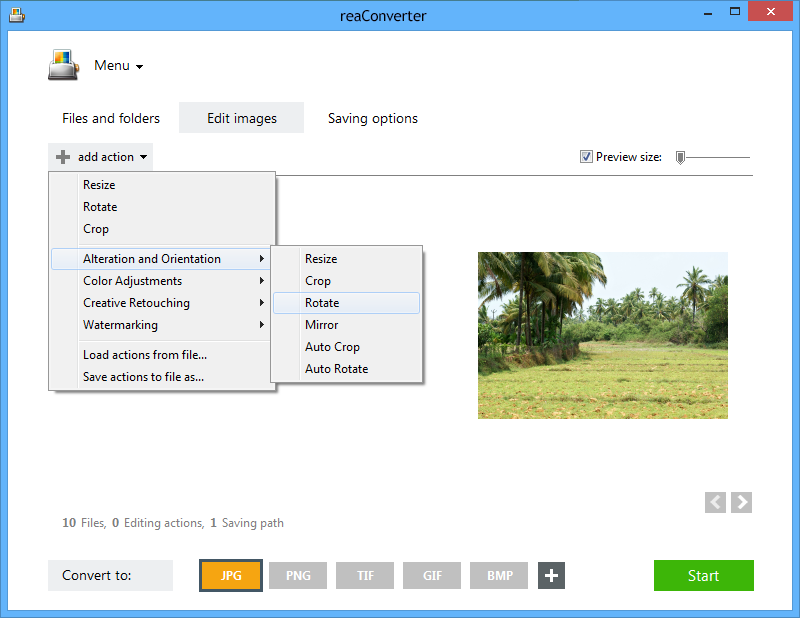
Task: Select PNG as output format
Action: pos(298,576)
